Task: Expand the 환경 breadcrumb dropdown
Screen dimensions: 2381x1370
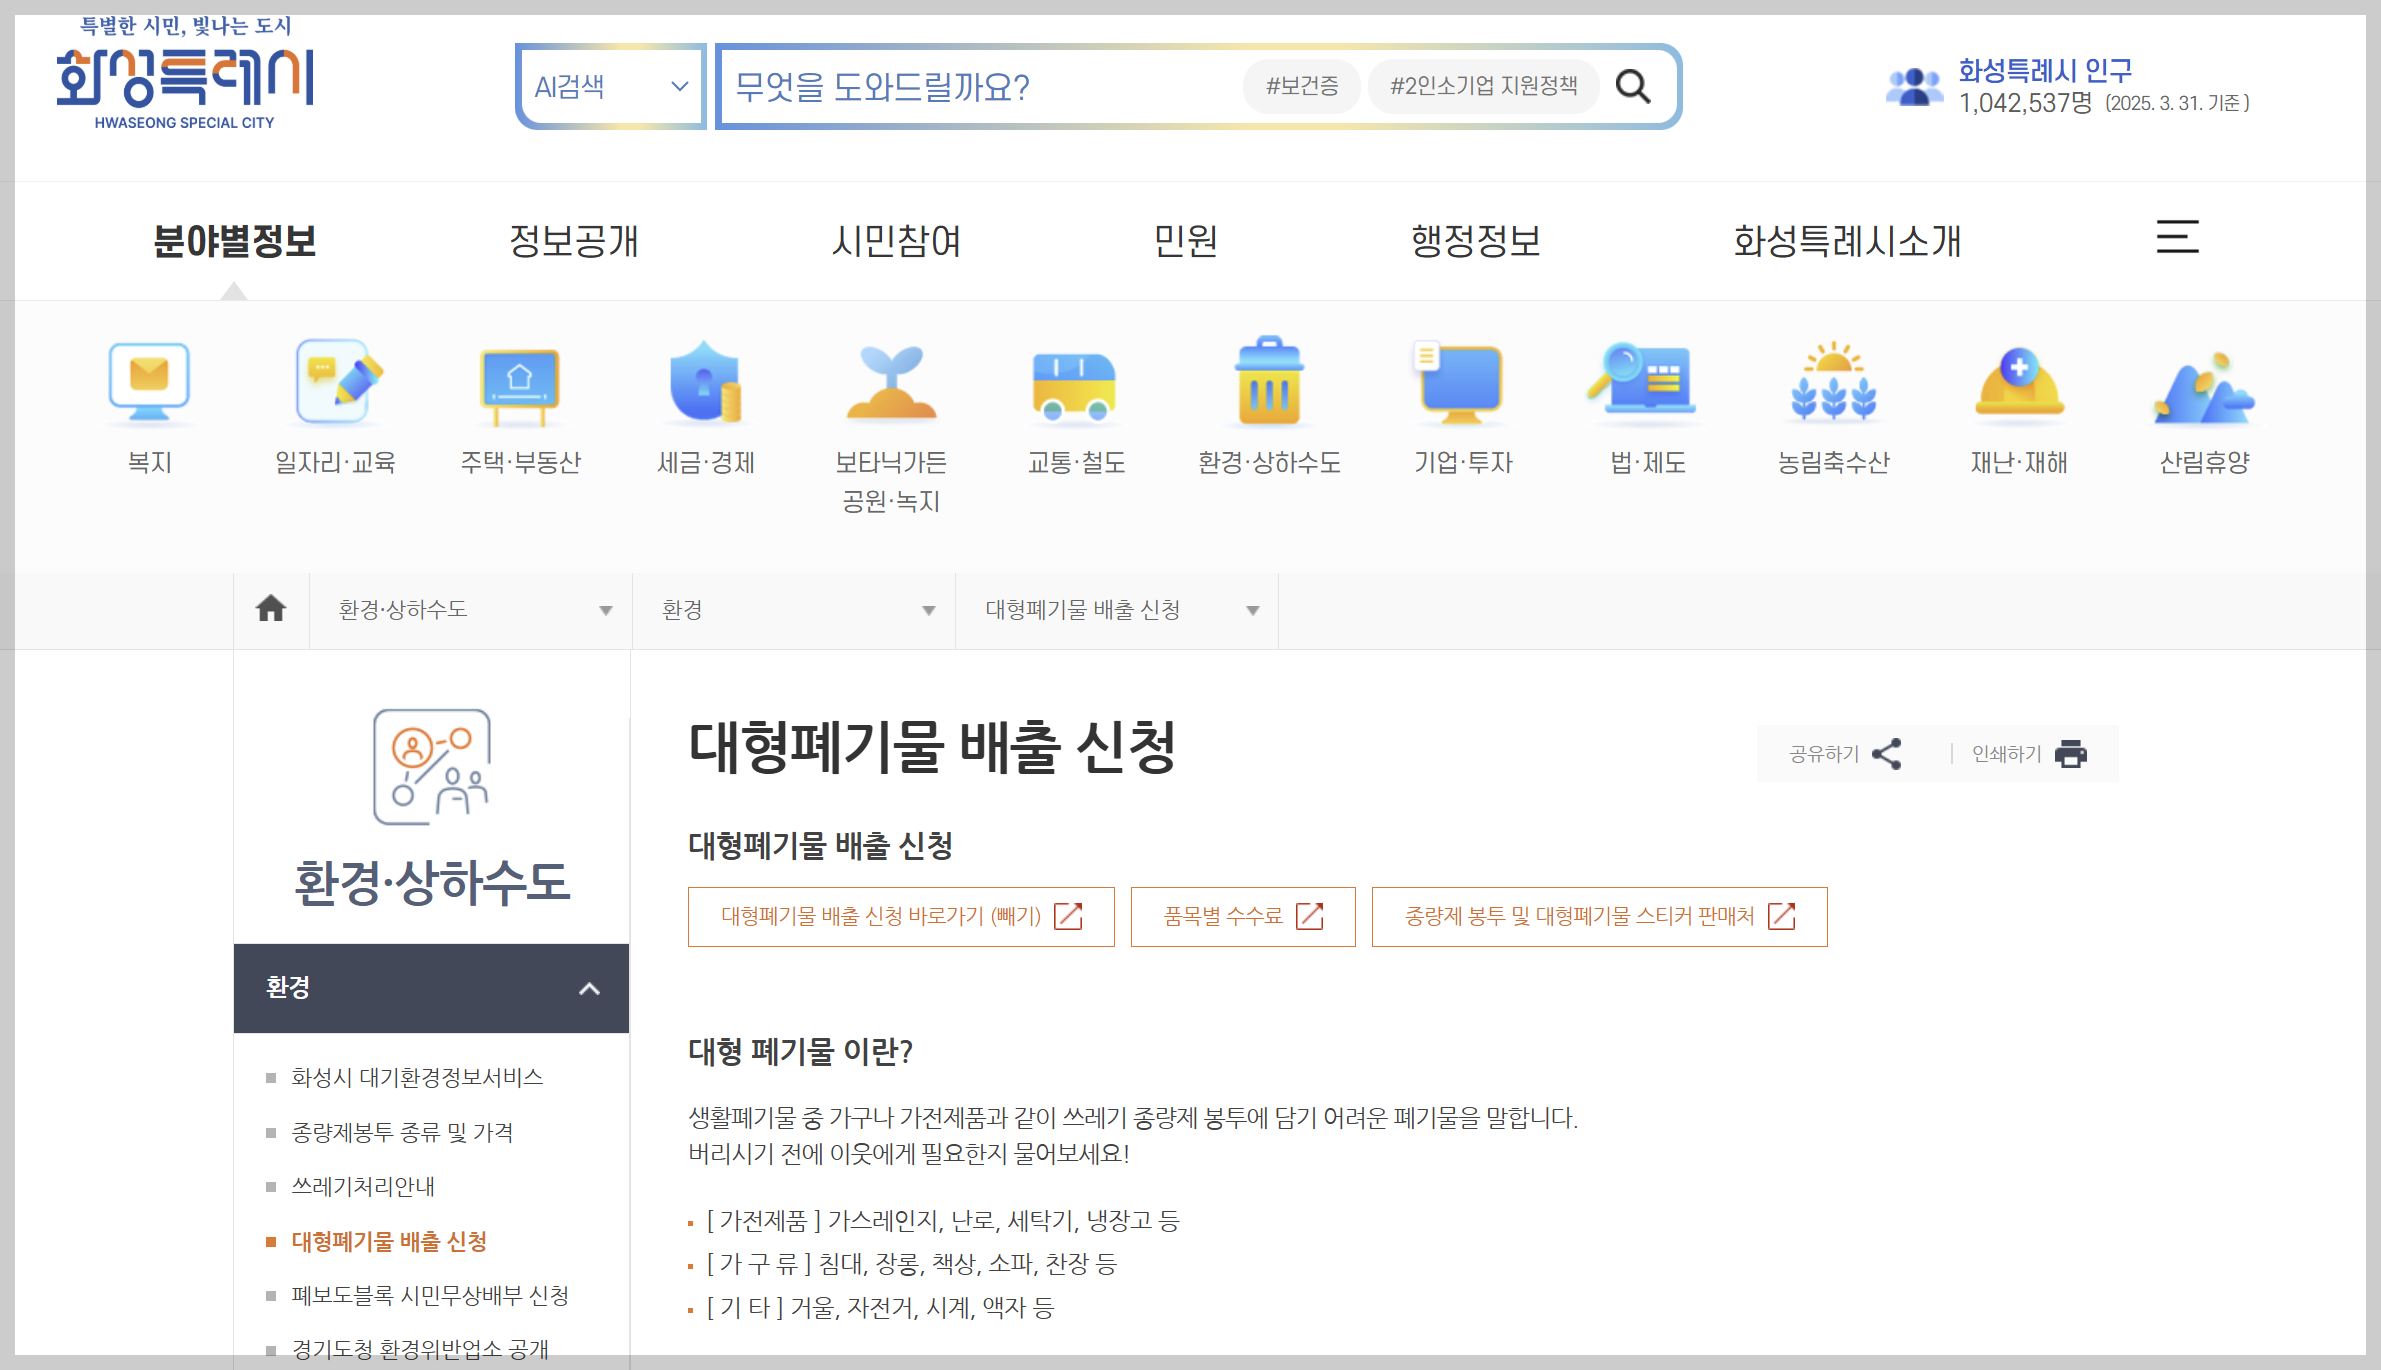Action: [927, 609]
